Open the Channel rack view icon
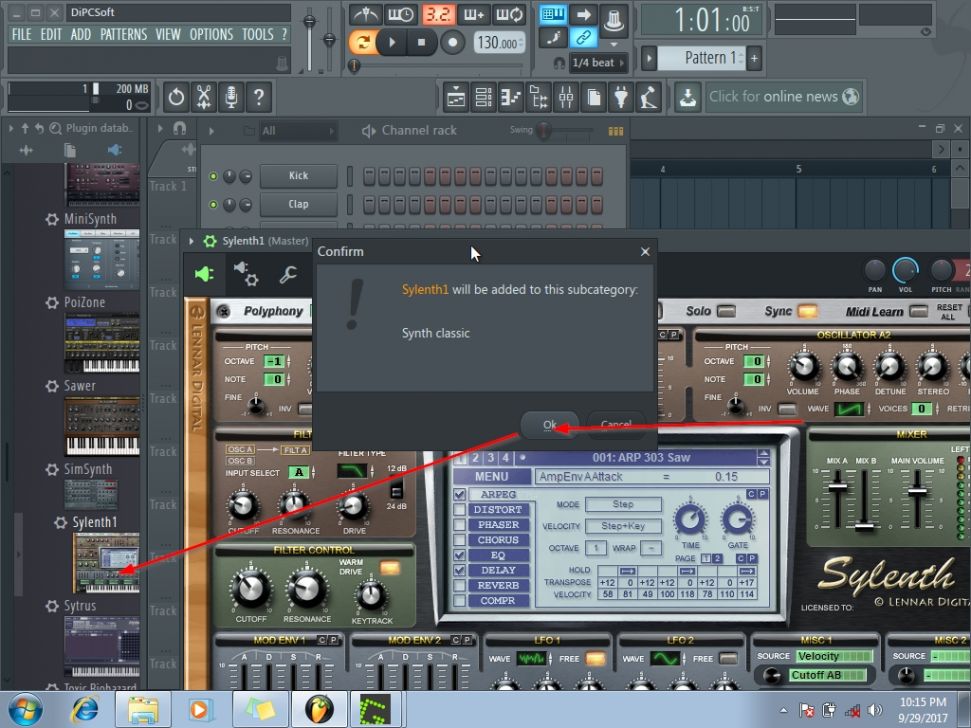 [483, 97]
